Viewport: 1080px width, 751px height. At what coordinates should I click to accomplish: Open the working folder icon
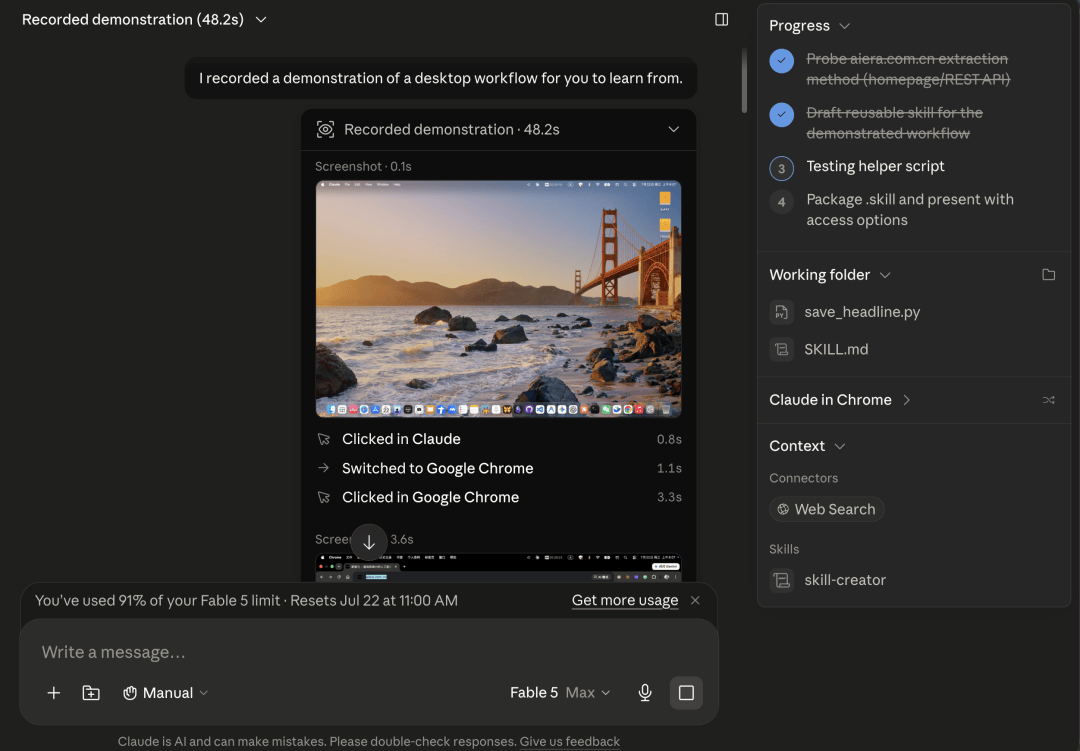click(x=1048, y=275)
